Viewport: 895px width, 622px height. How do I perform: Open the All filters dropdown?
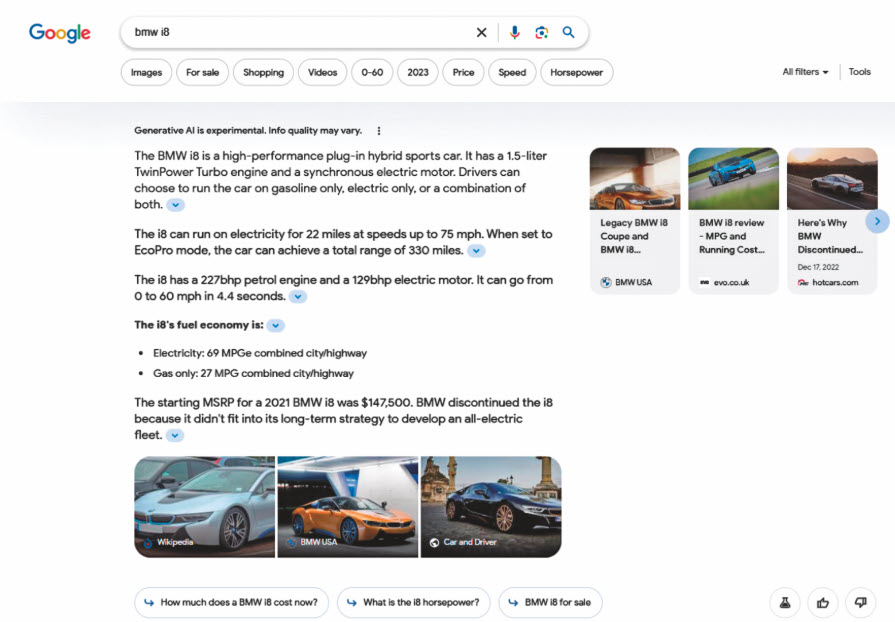coord(805,72)
